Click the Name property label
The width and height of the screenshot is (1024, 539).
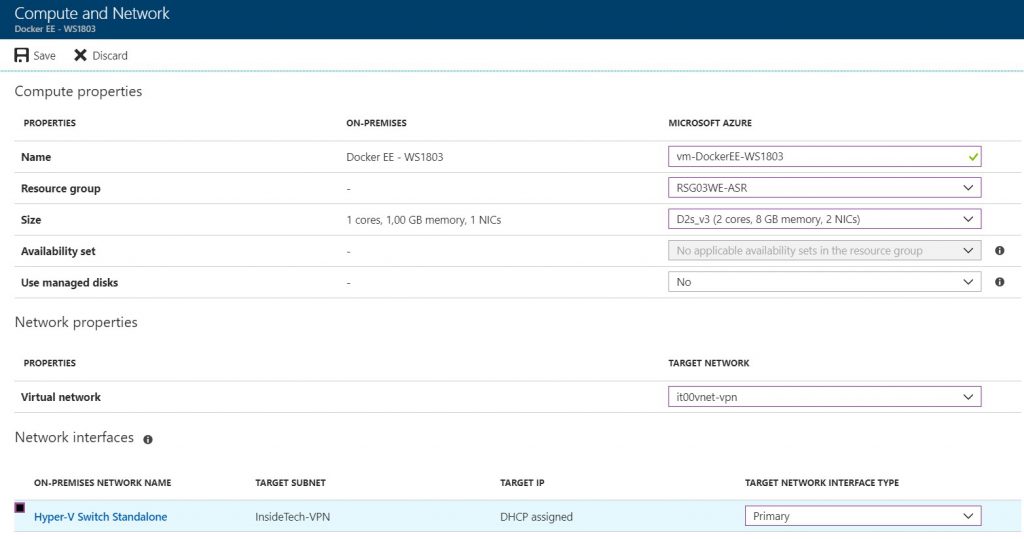(x=36, y=157)
